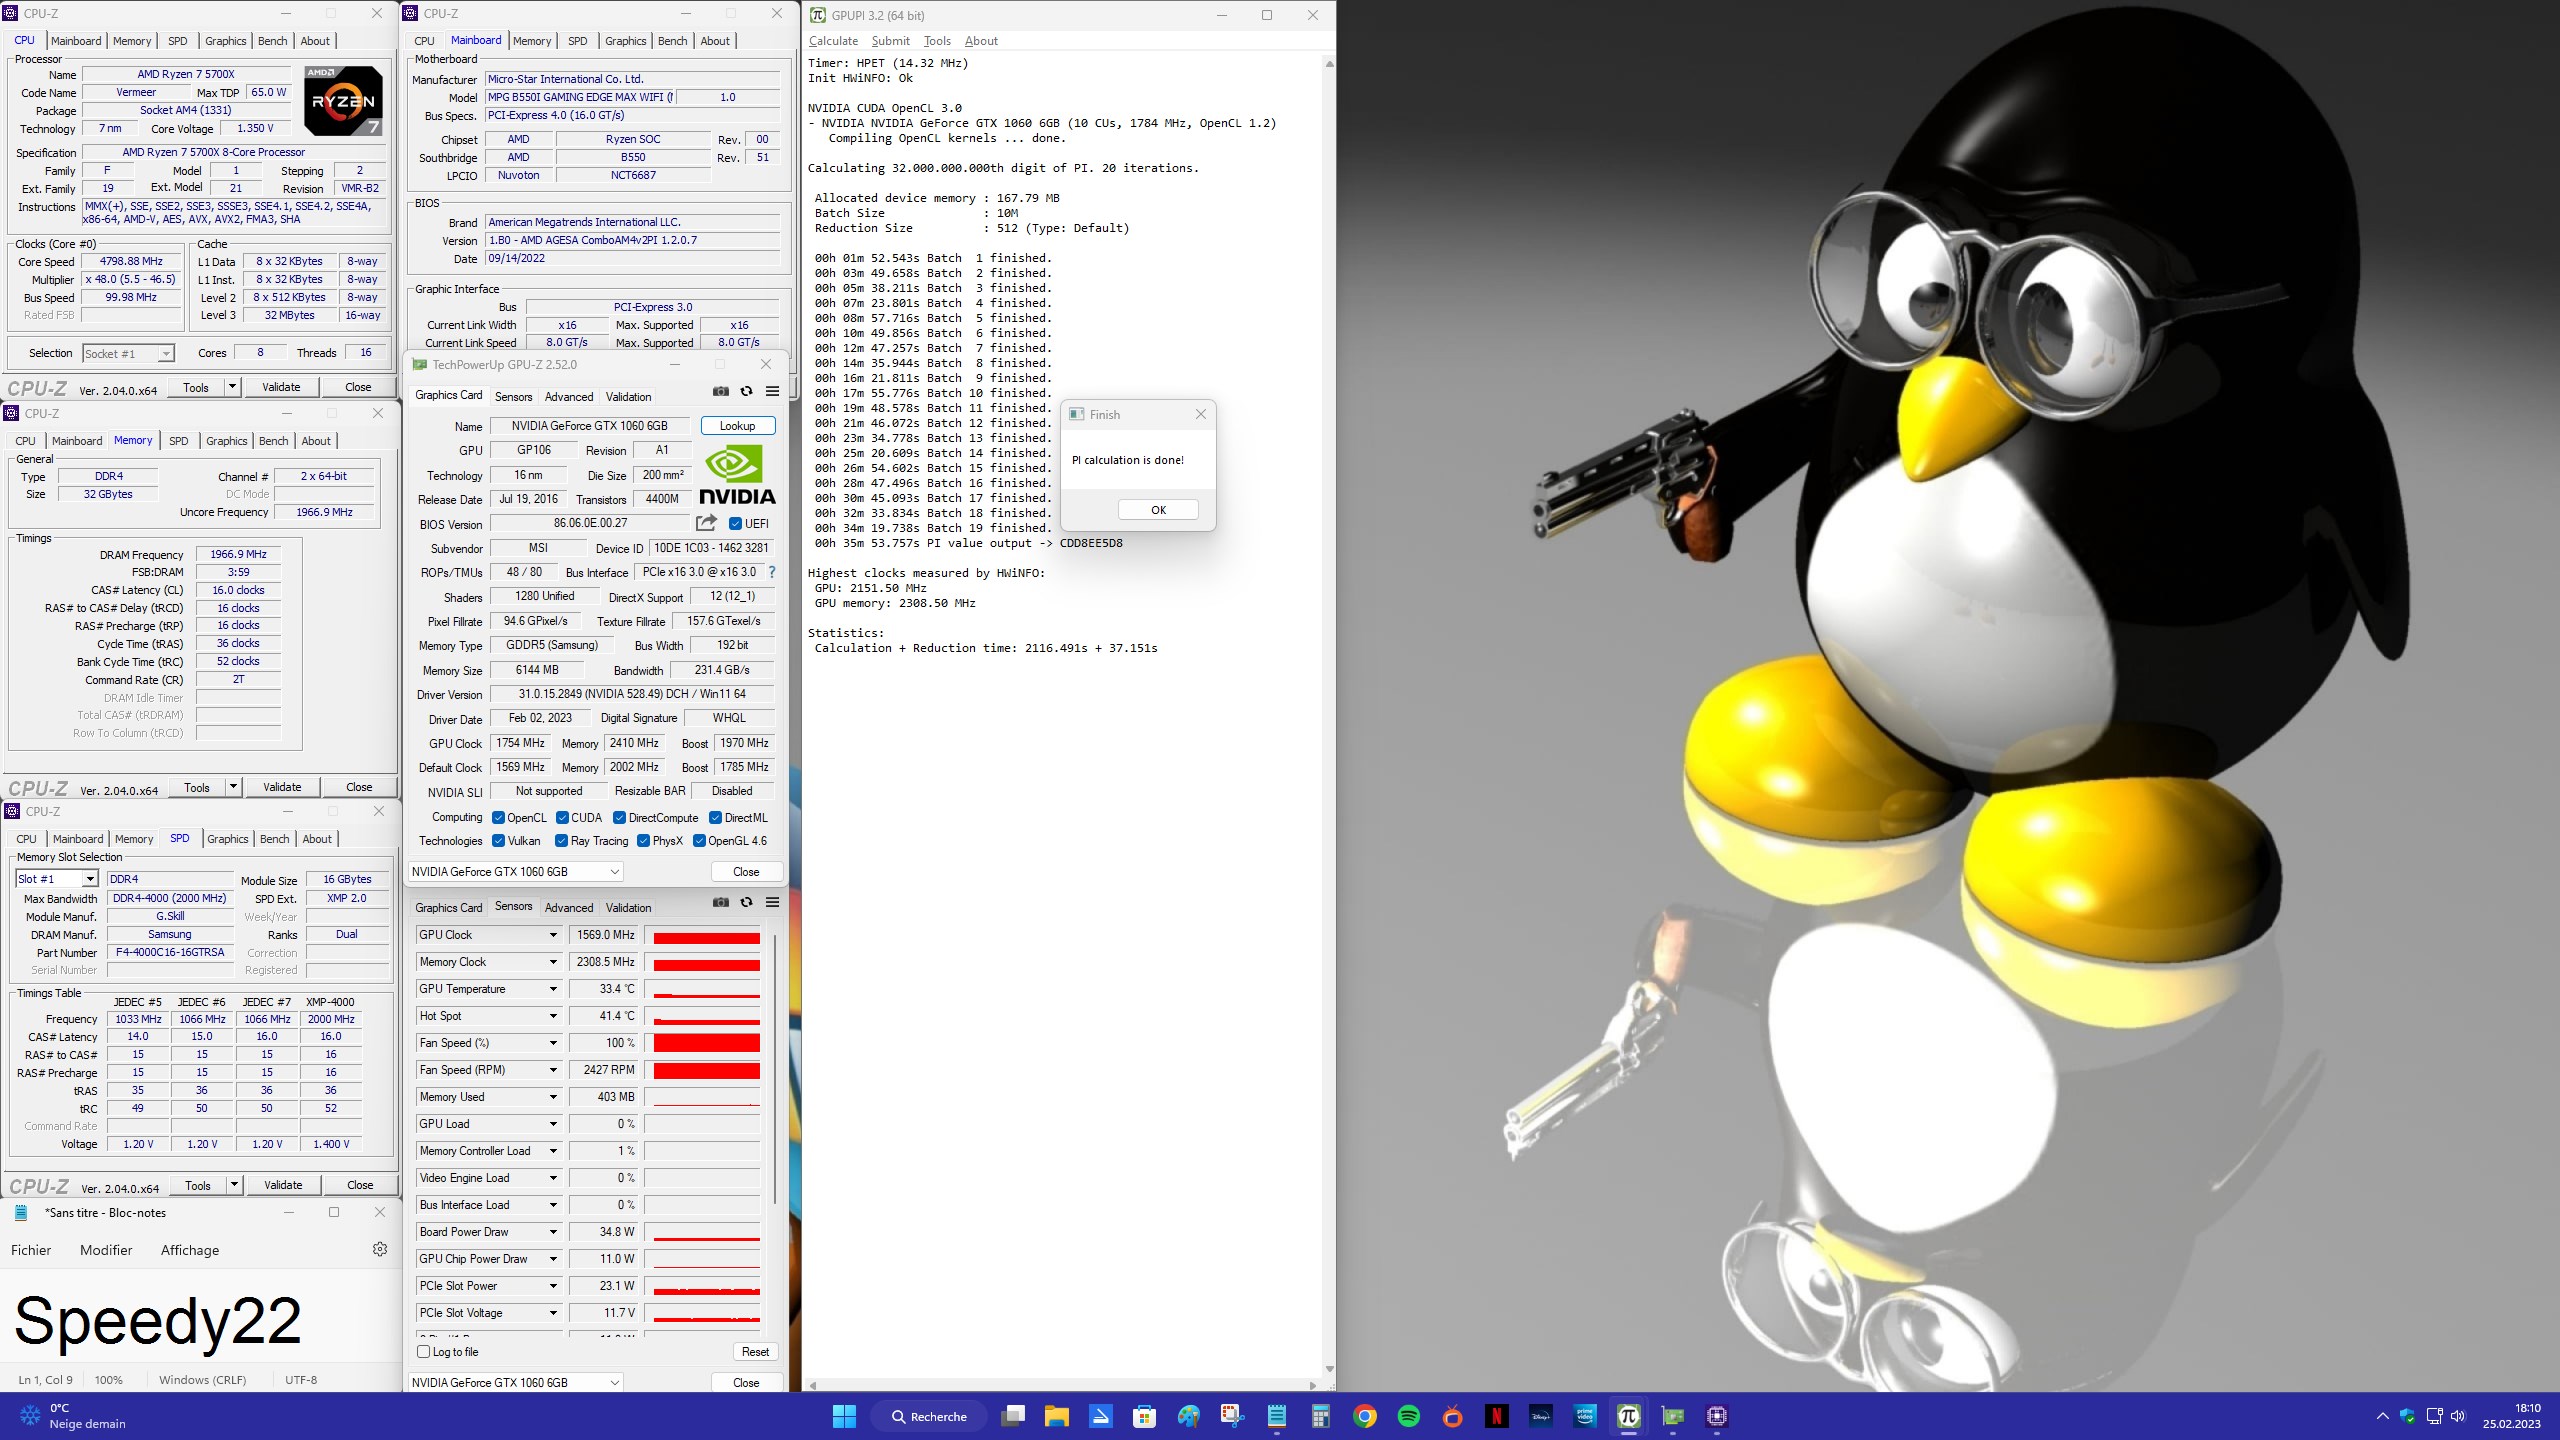This screenshot has width=2560, height=1440.
Task: Switch to Advanced tab in GPU-Z Graphics Card window
Action: point(569,397)
